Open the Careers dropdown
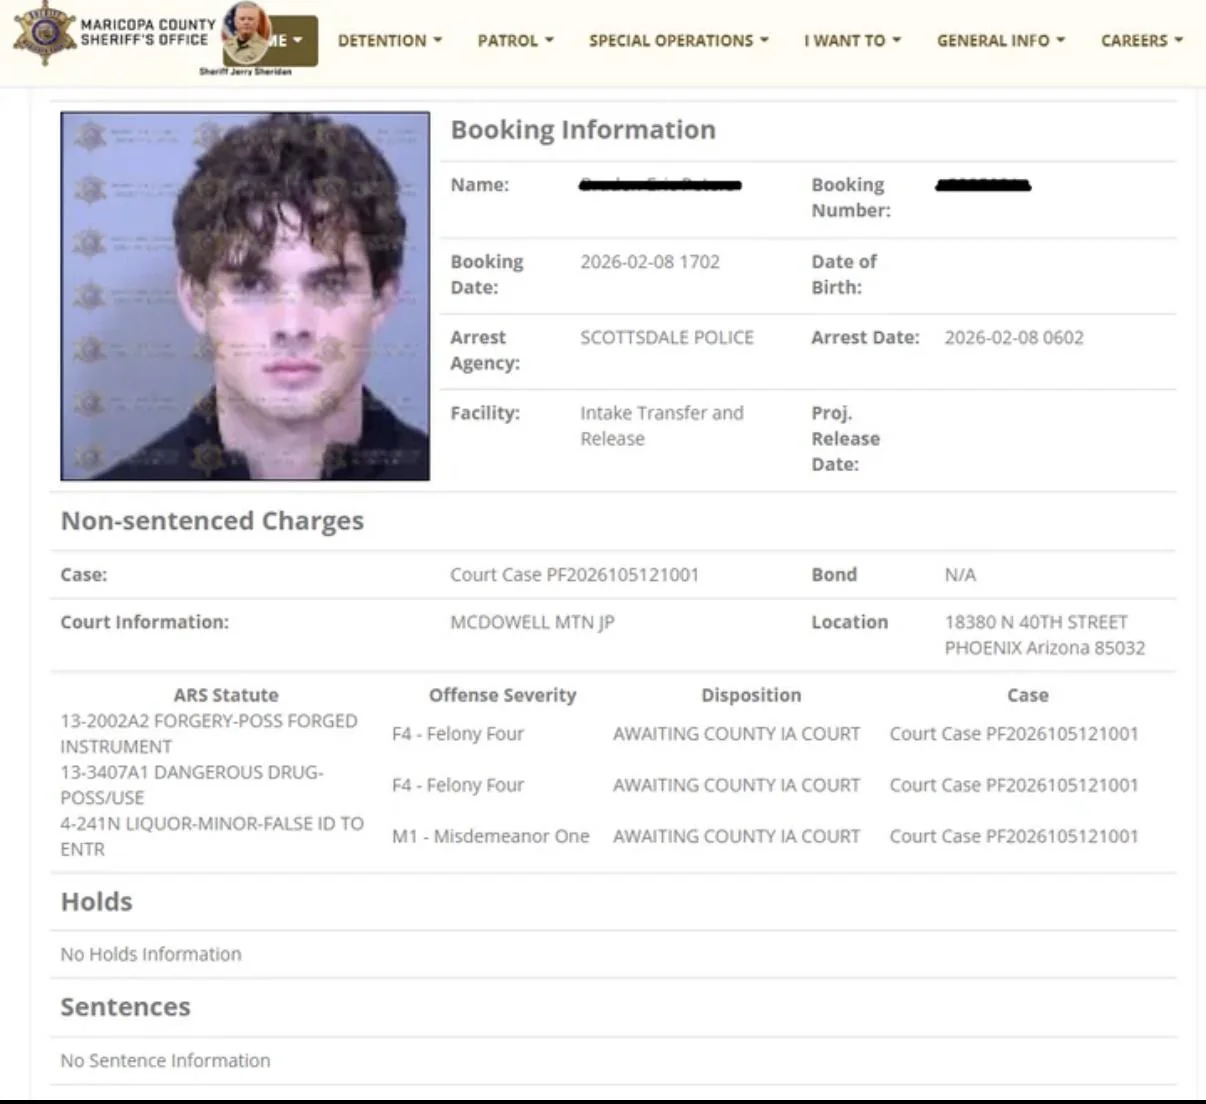This screenshot has width=1206, height=1104. pos(1142,41)
